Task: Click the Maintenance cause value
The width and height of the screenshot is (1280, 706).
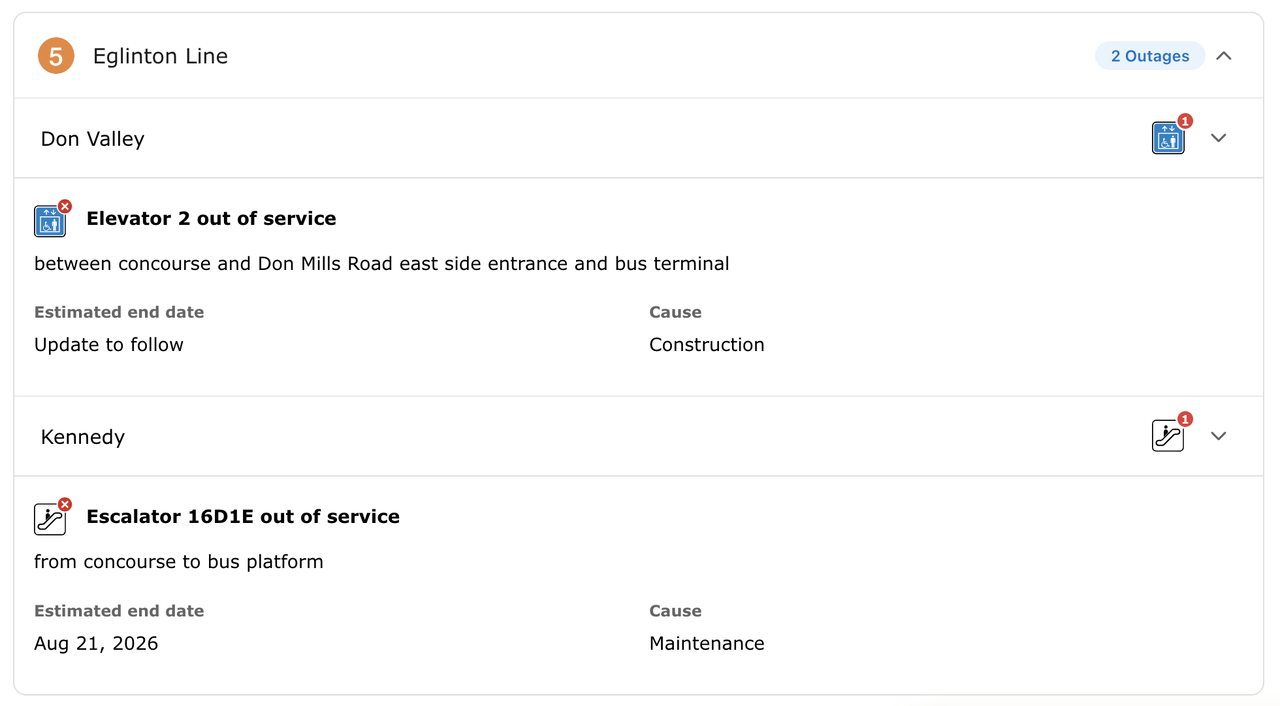Action: (x=706, y=643)
